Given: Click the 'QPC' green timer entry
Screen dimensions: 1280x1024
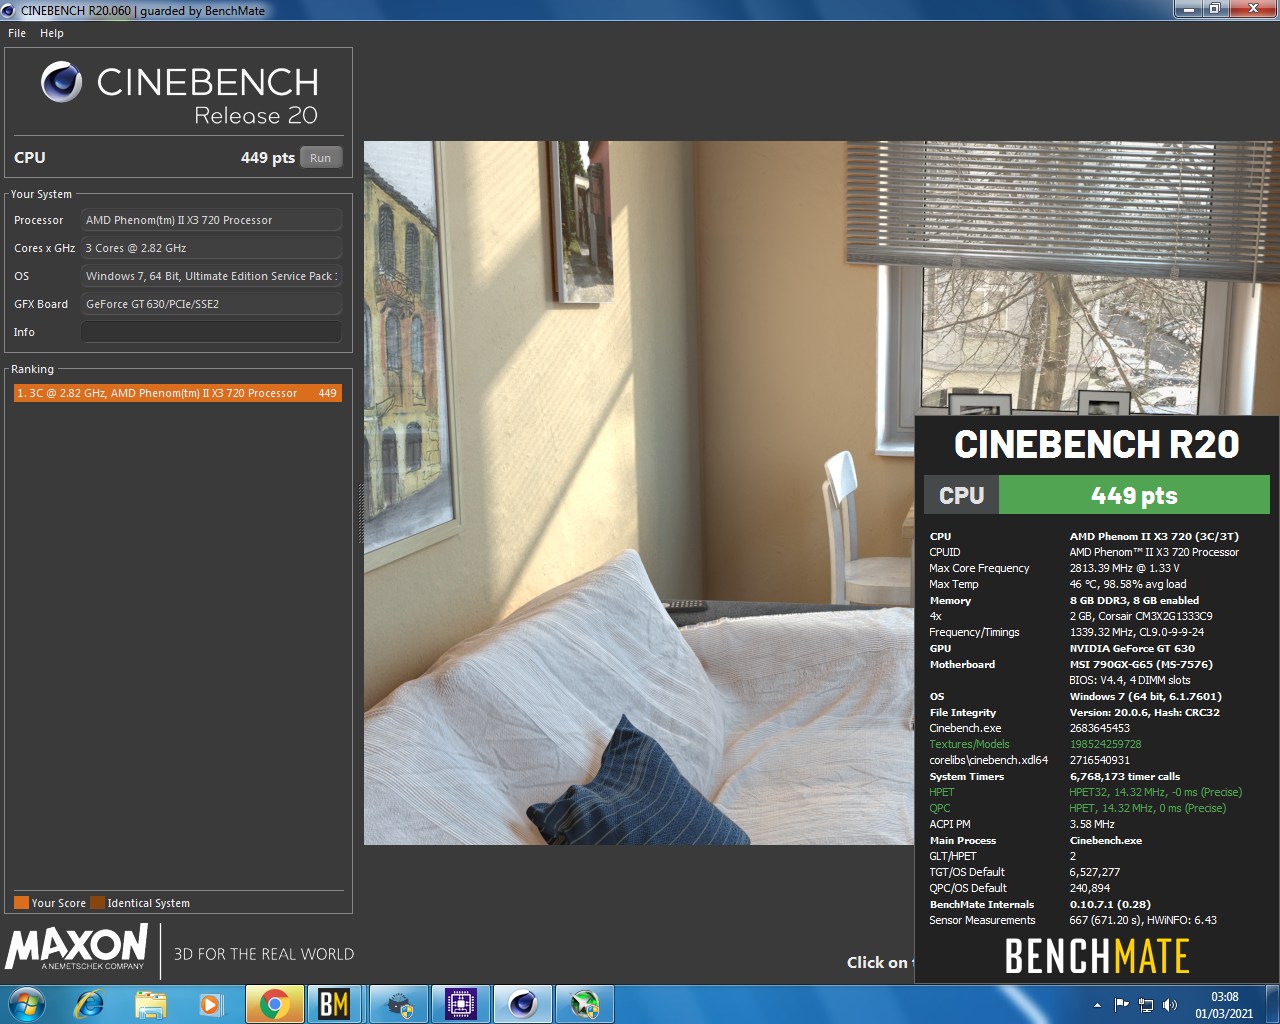Looking at the screenshot, I should click(x=940, y=808).
